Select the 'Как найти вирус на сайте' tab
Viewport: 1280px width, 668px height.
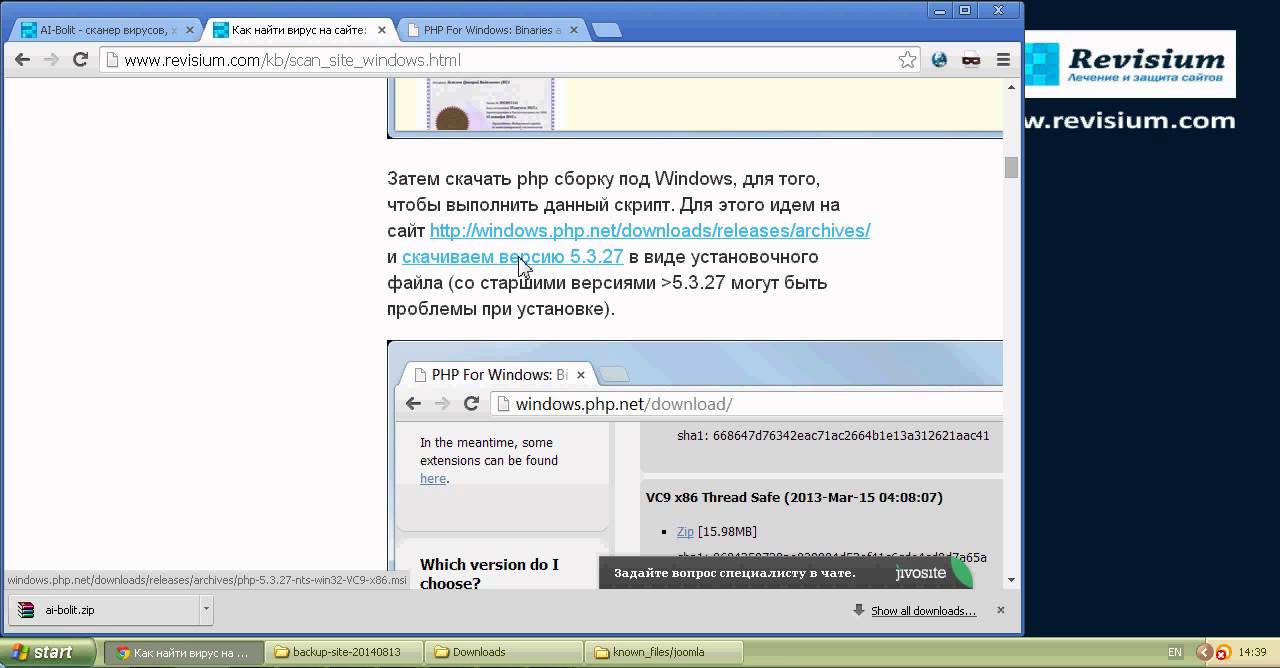[297, 30]
